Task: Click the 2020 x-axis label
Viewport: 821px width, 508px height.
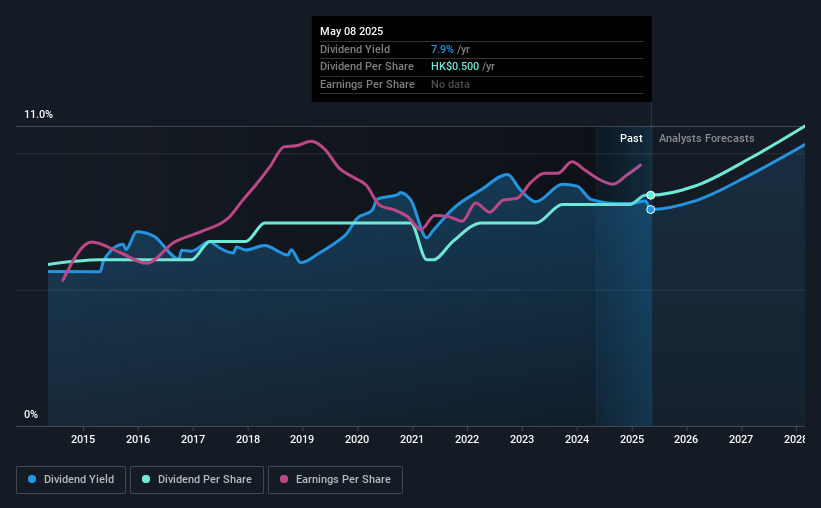Action: pyautogui.click(x=357, y=439)
